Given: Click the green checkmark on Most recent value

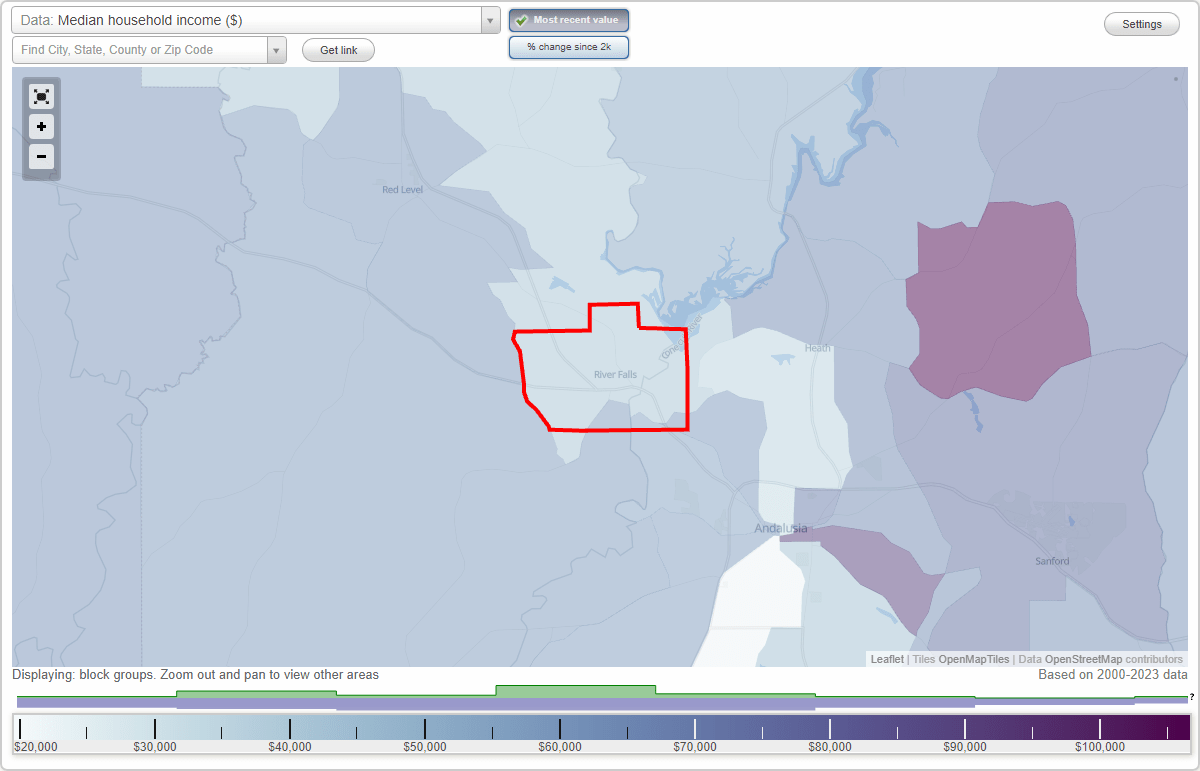Looking at the screenshot, I should point(523,19).
